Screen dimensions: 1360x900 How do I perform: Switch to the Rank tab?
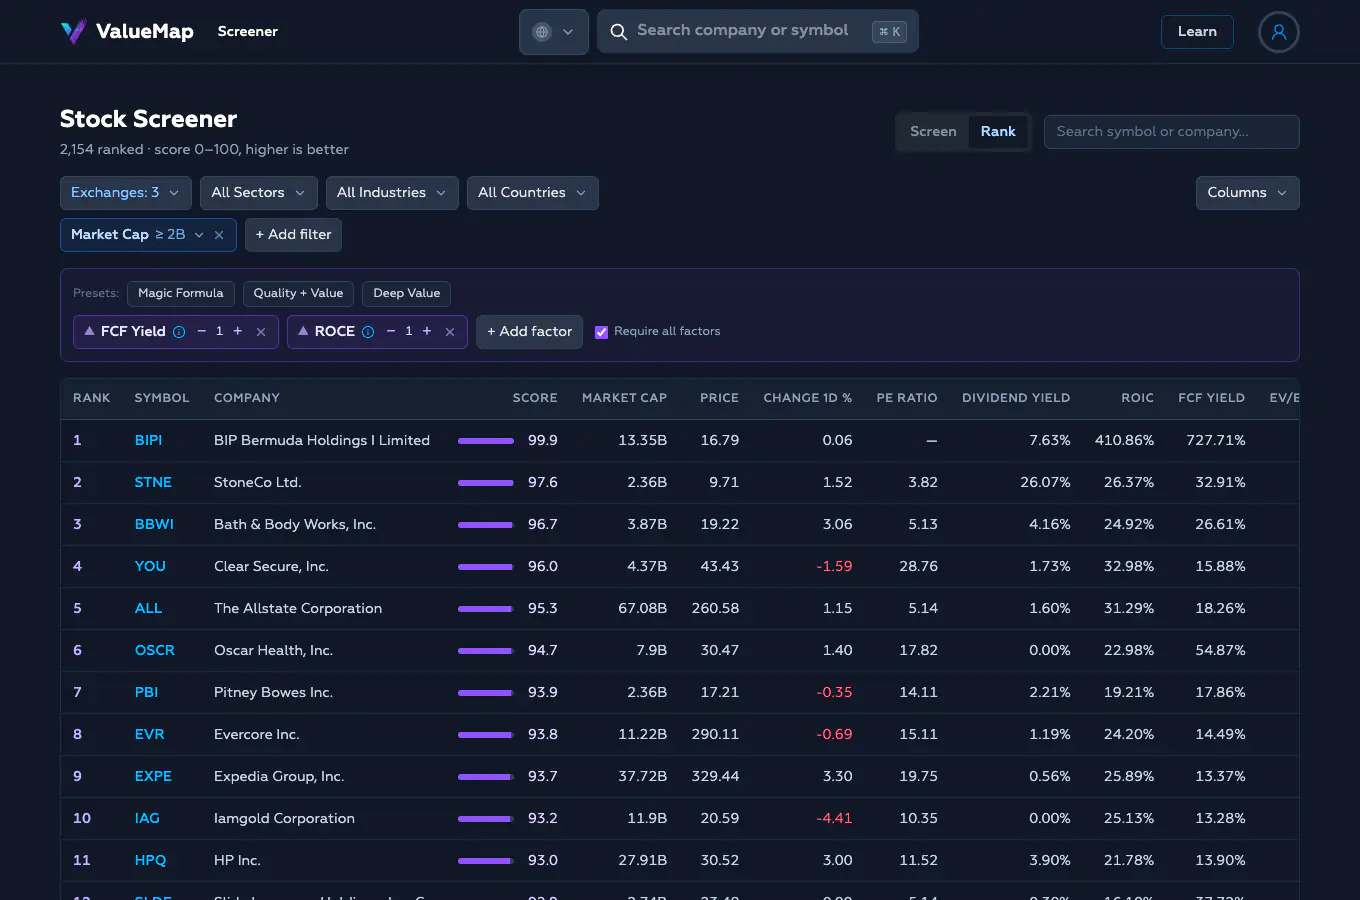(x=998, y=132)
